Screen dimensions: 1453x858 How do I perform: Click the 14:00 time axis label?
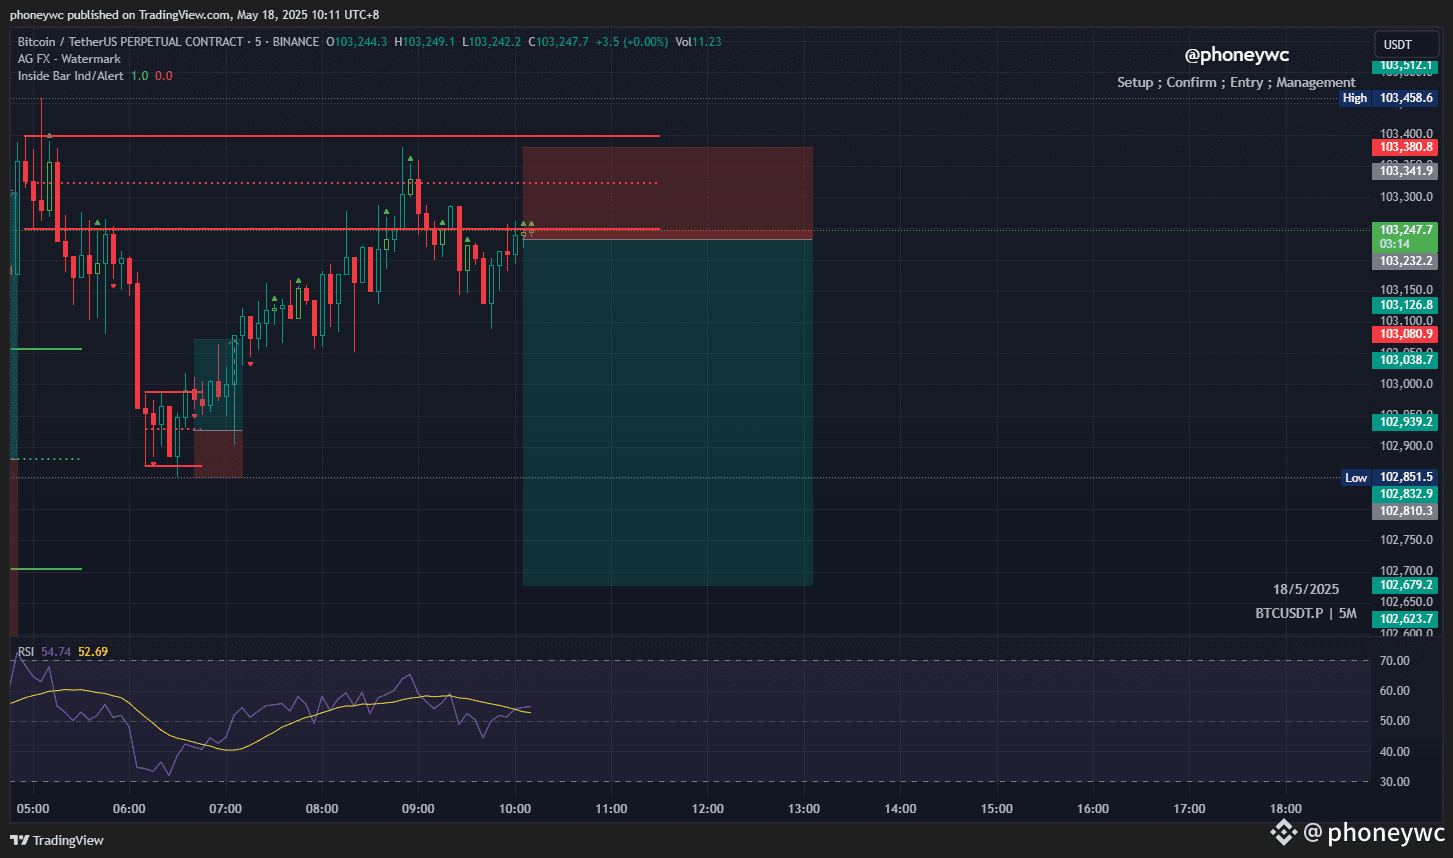(x=900, y=809)
